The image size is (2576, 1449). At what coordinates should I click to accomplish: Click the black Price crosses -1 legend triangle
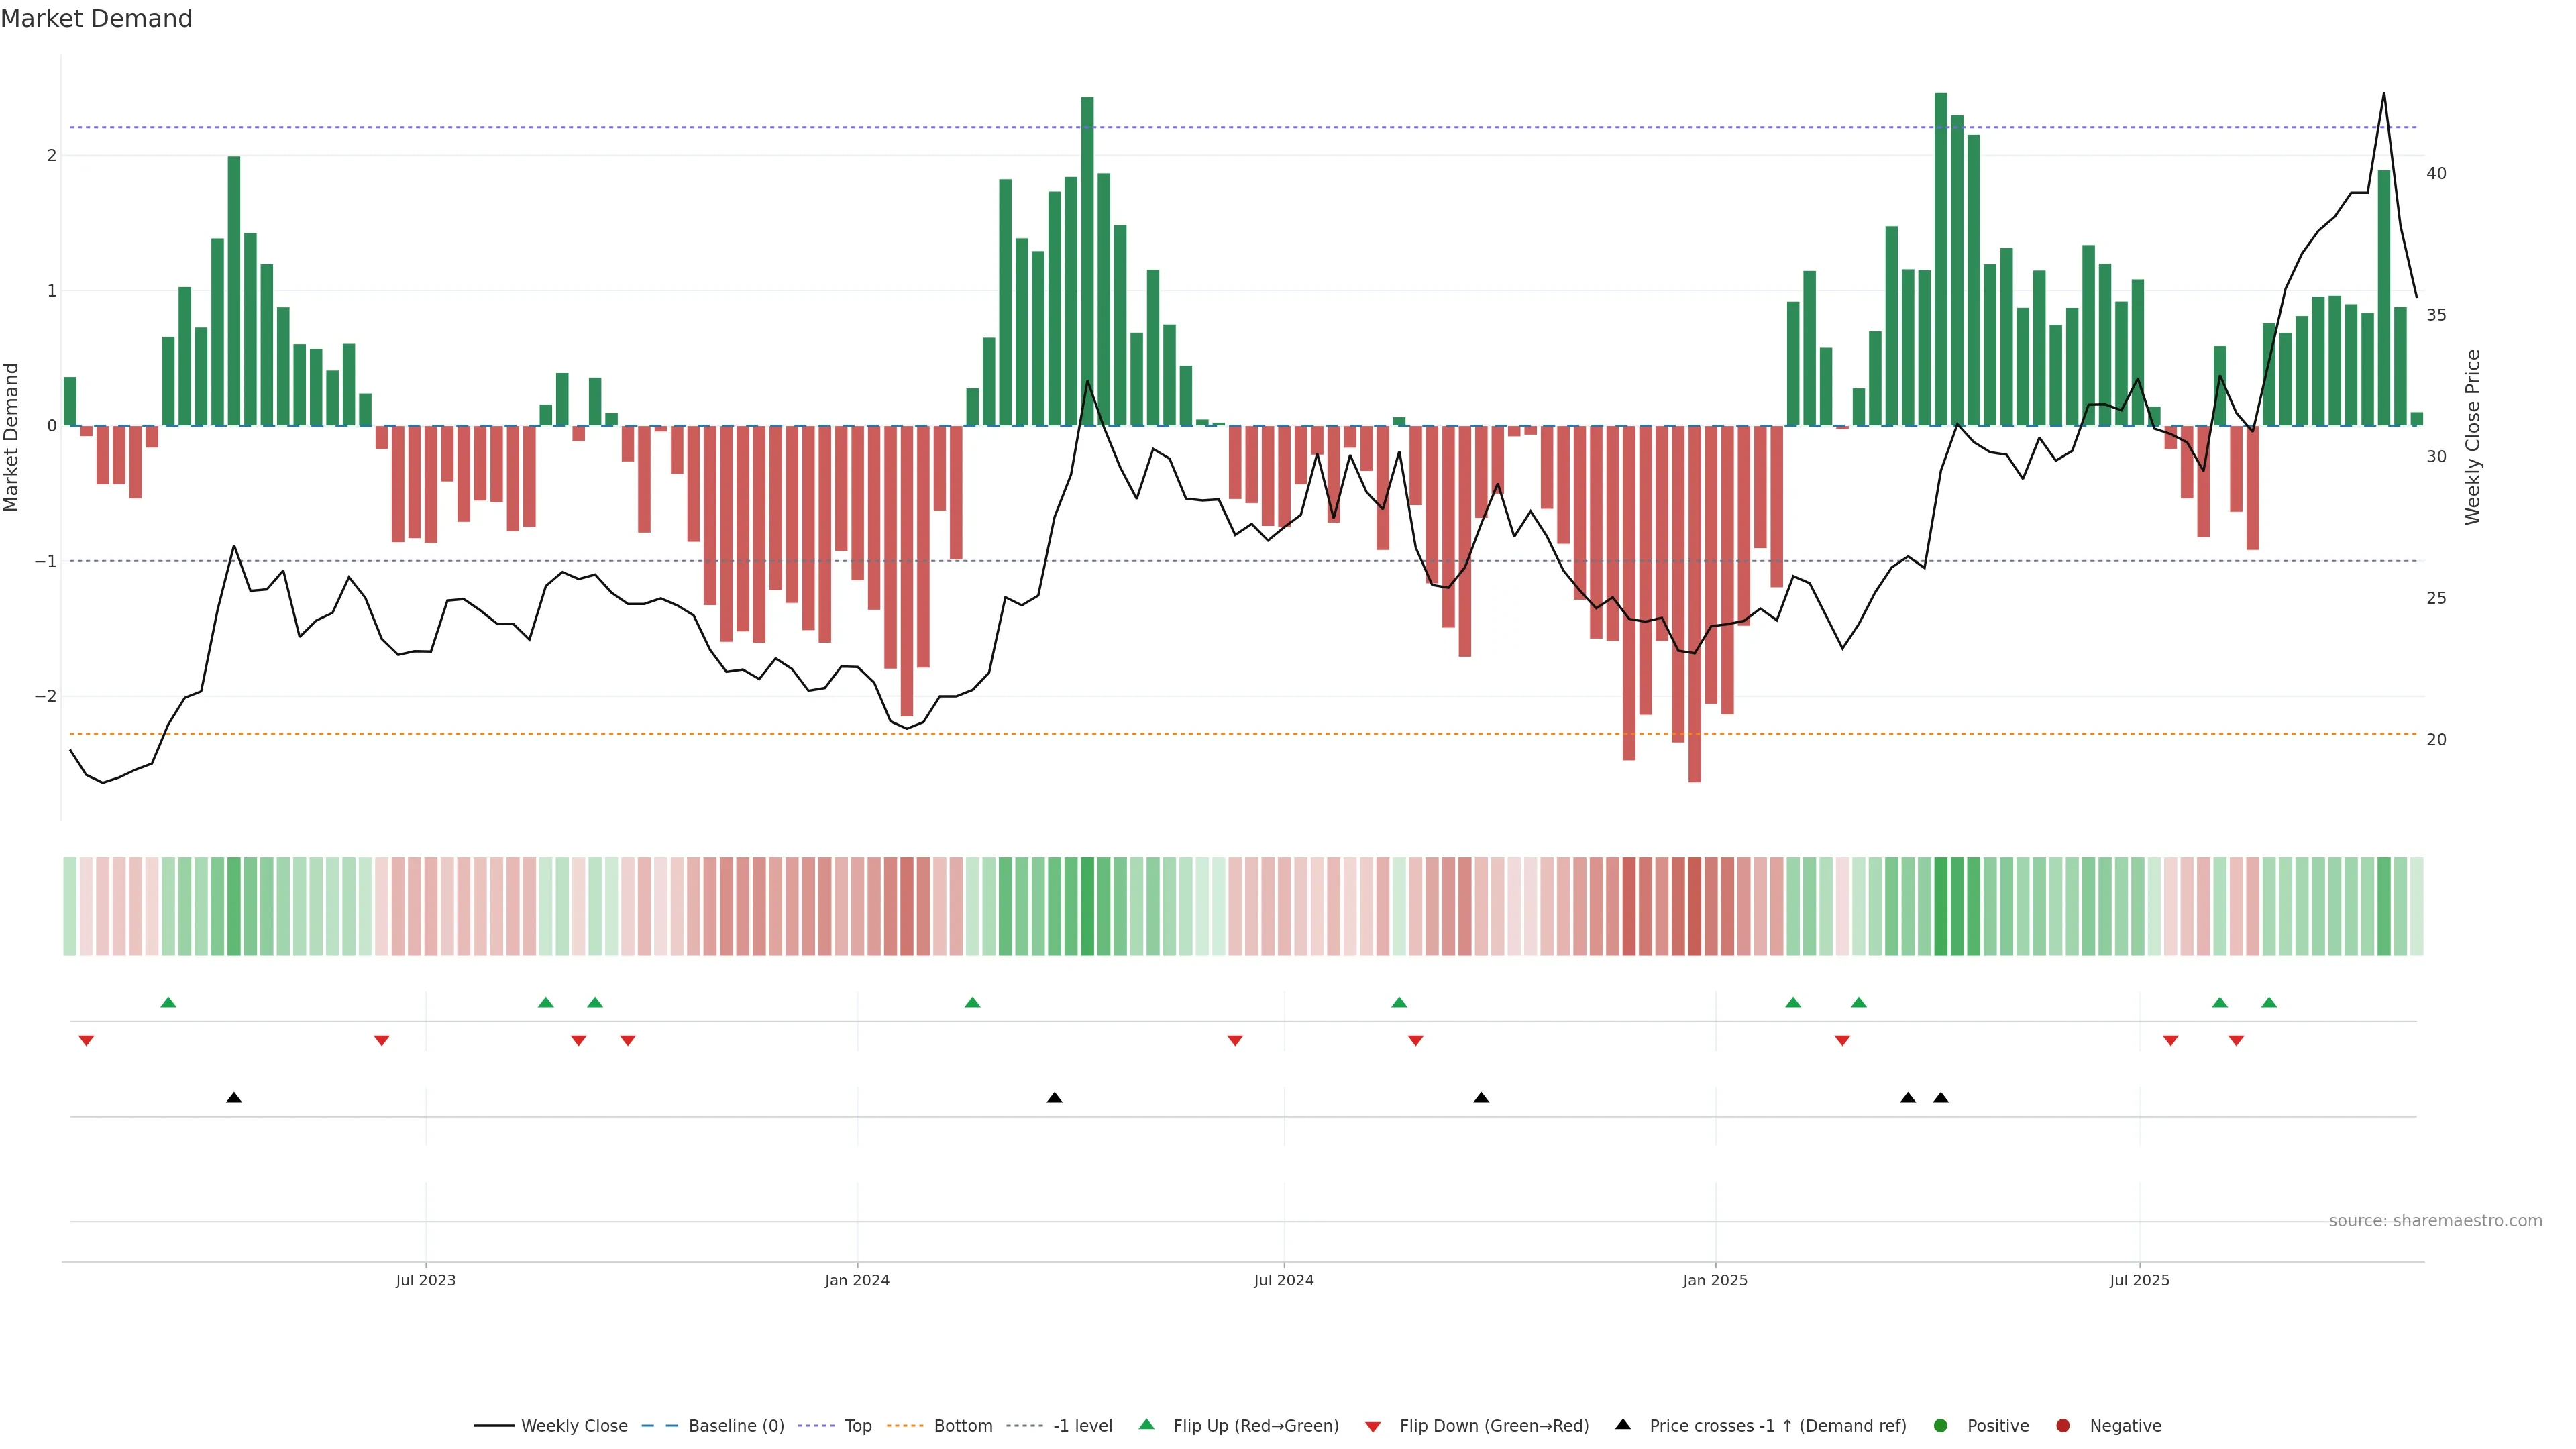coord(1623,1424)
